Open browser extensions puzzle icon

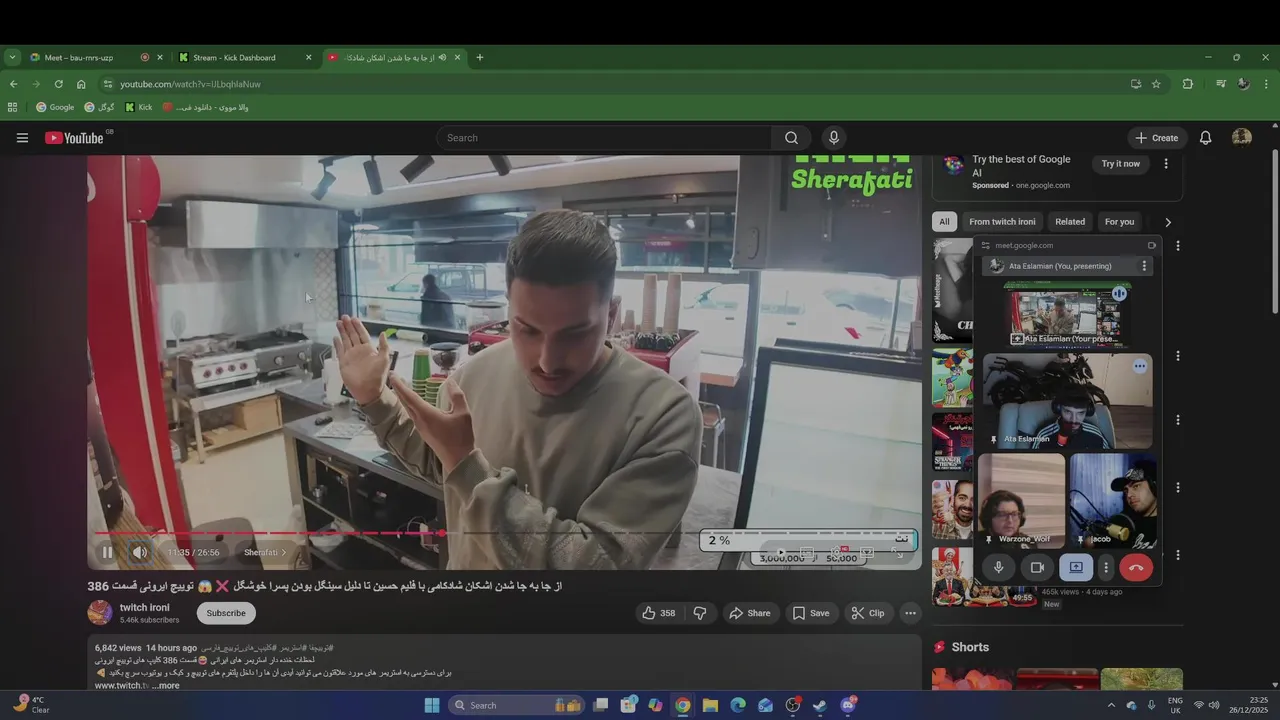coord(1188,84)
